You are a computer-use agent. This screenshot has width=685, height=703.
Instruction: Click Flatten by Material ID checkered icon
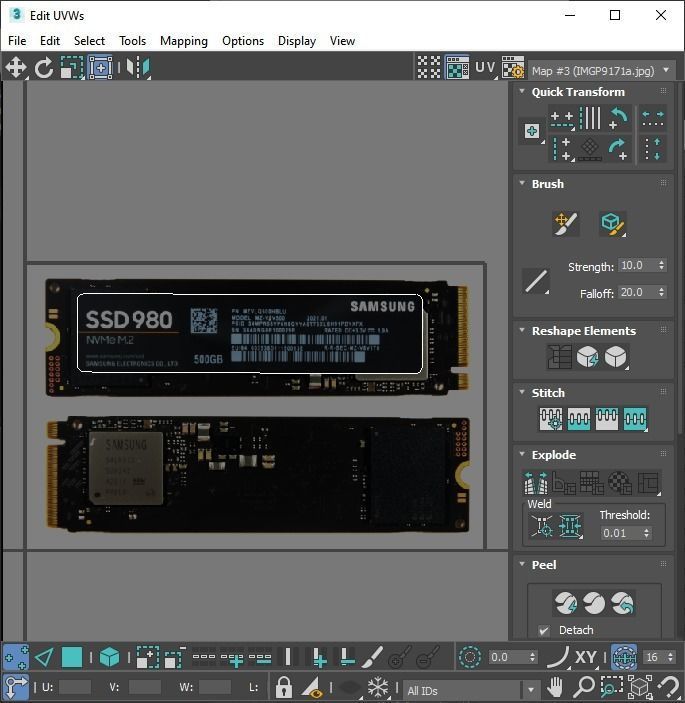click(x=619, y=482)
